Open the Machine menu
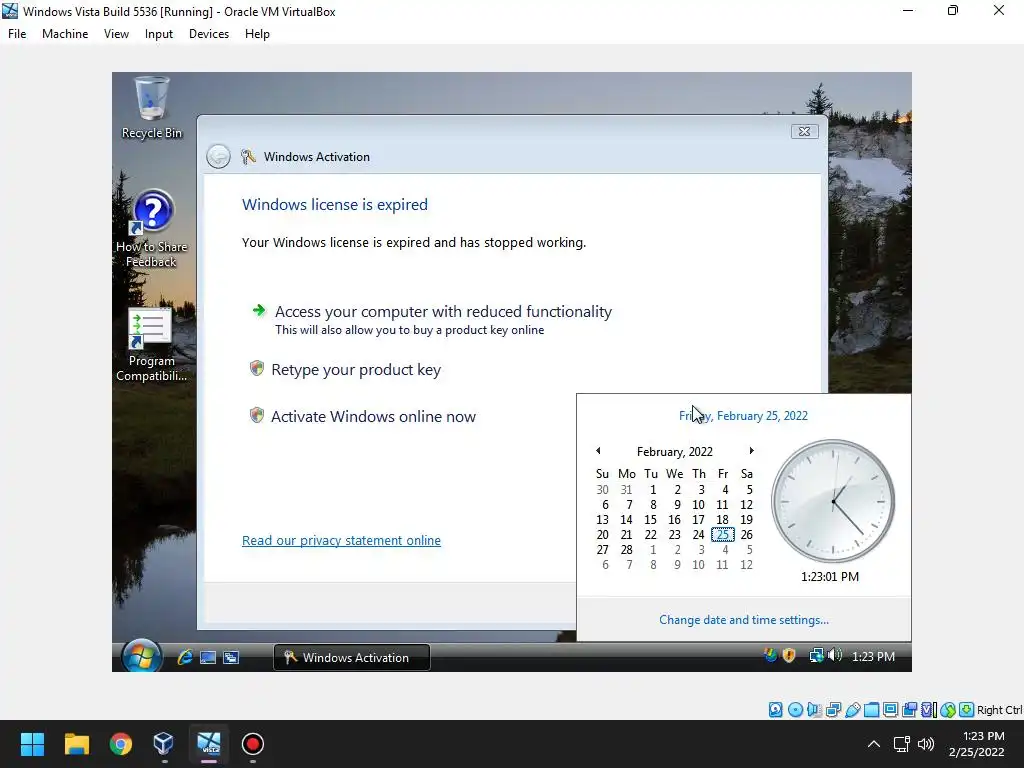Image resolution: width=1024 pixels, height=768 pixels. pos(65,34)
